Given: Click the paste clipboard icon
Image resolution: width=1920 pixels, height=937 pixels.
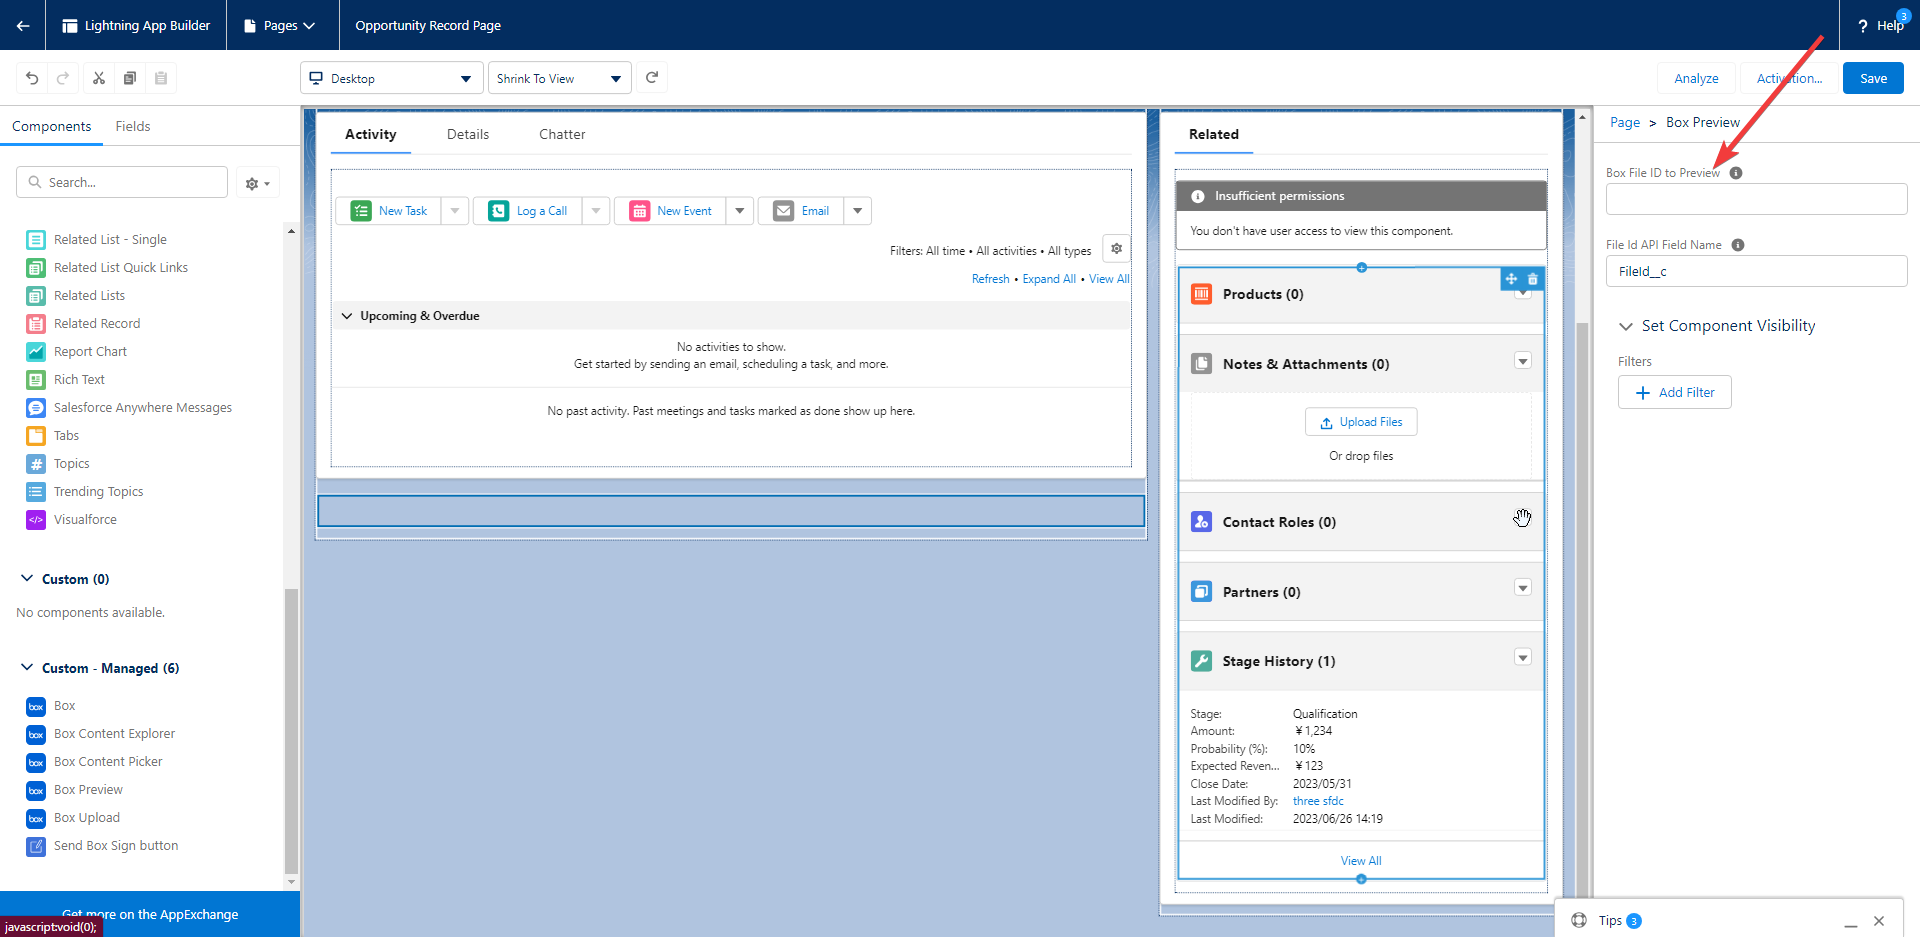Looking at the screenshot, I should [x=161, y=78].
